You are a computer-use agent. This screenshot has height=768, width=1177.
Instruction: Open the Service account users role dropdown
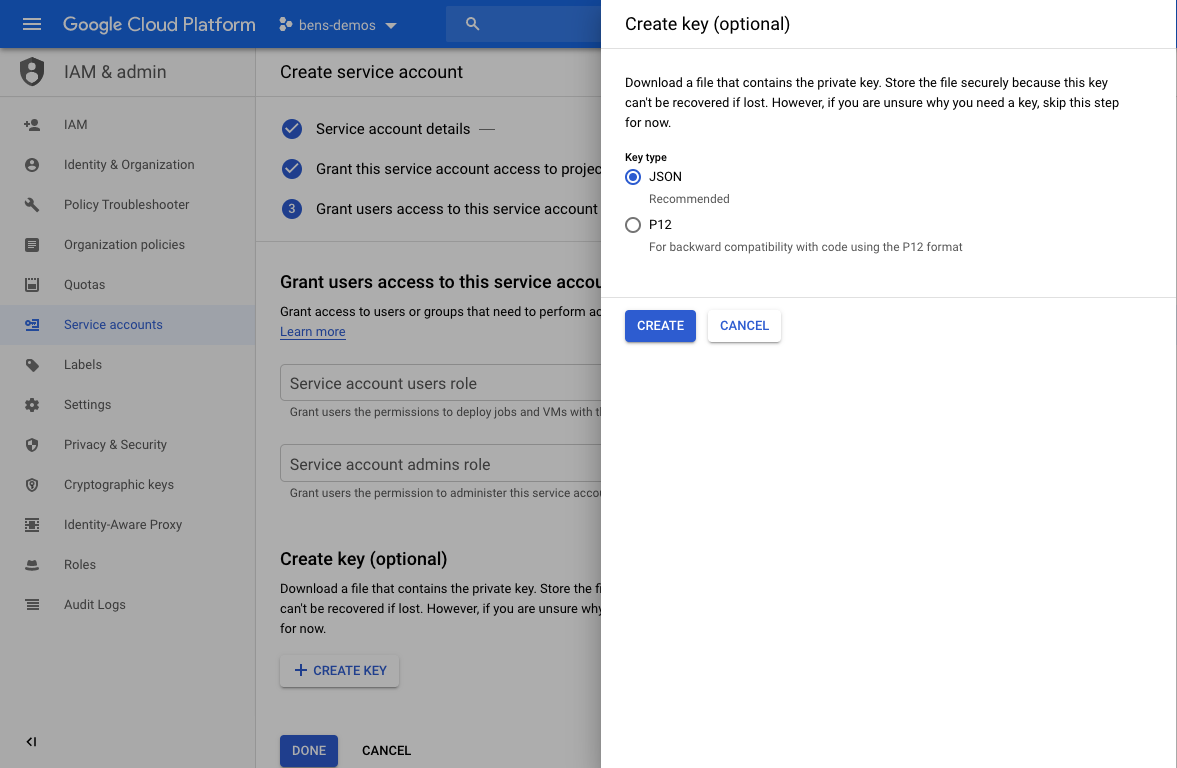click(440, 383)
